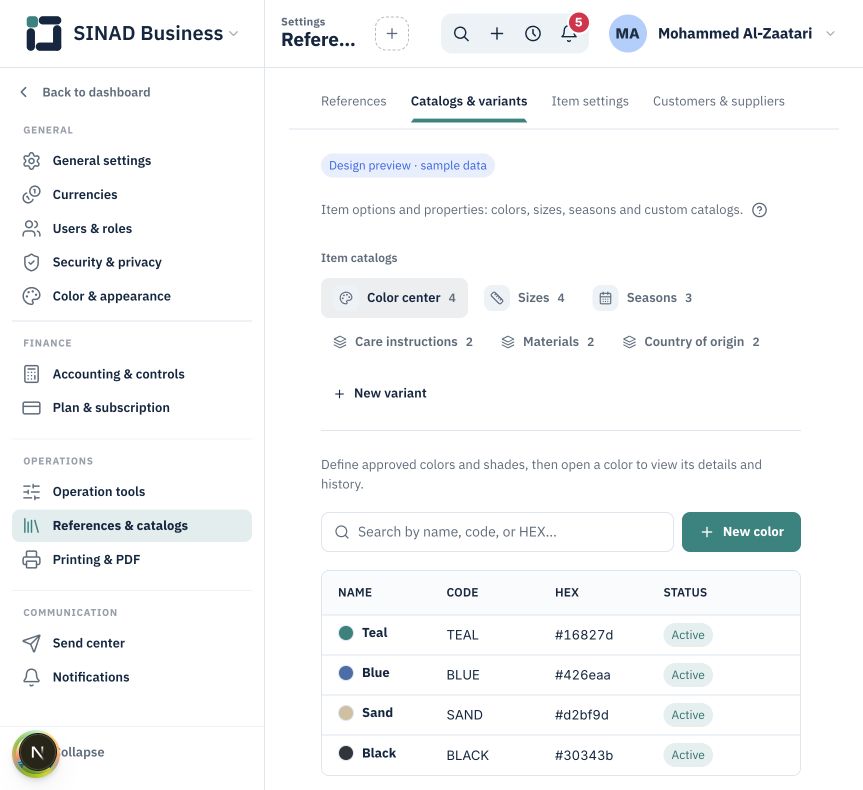Click the hex value #426eaa
This screenshot has height=790, width=863.
pos(582,675)
